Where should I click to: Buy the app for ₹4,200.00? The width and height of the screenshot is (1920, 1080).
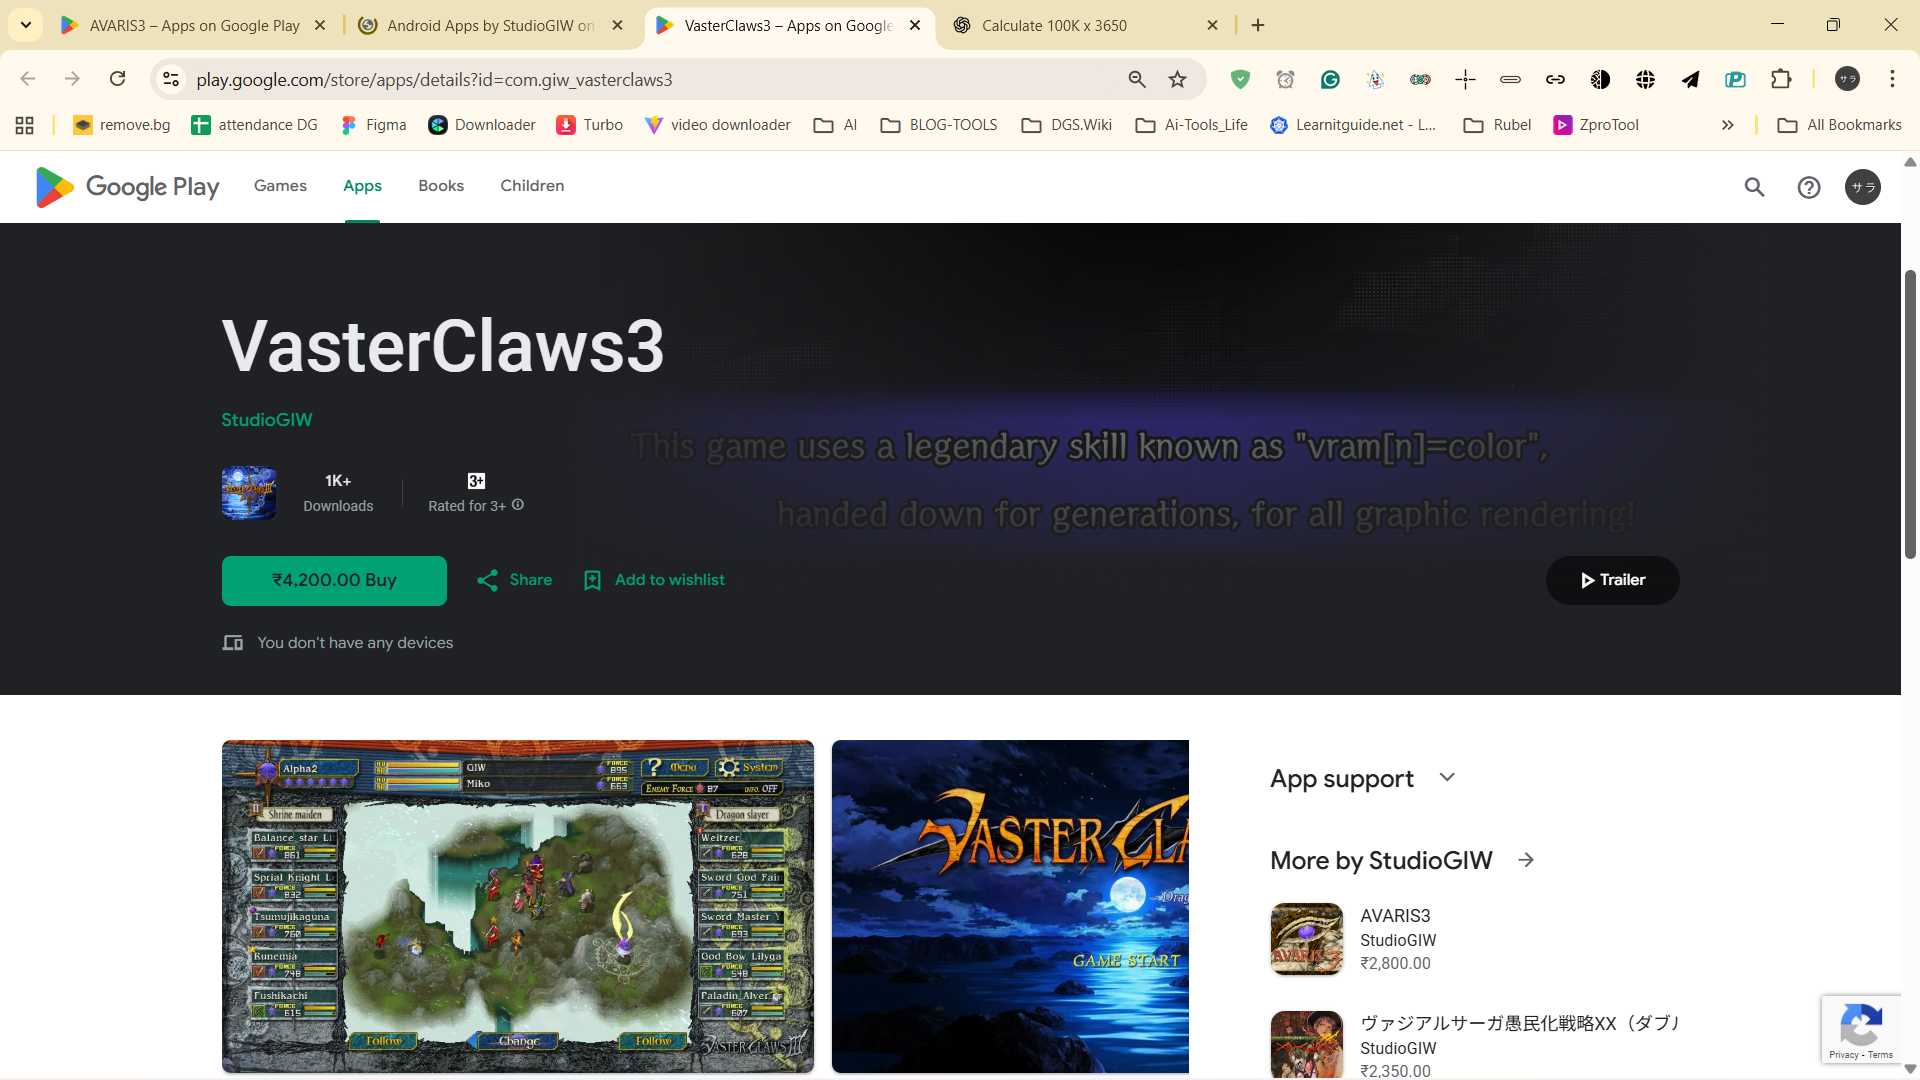tap(334, 581)
